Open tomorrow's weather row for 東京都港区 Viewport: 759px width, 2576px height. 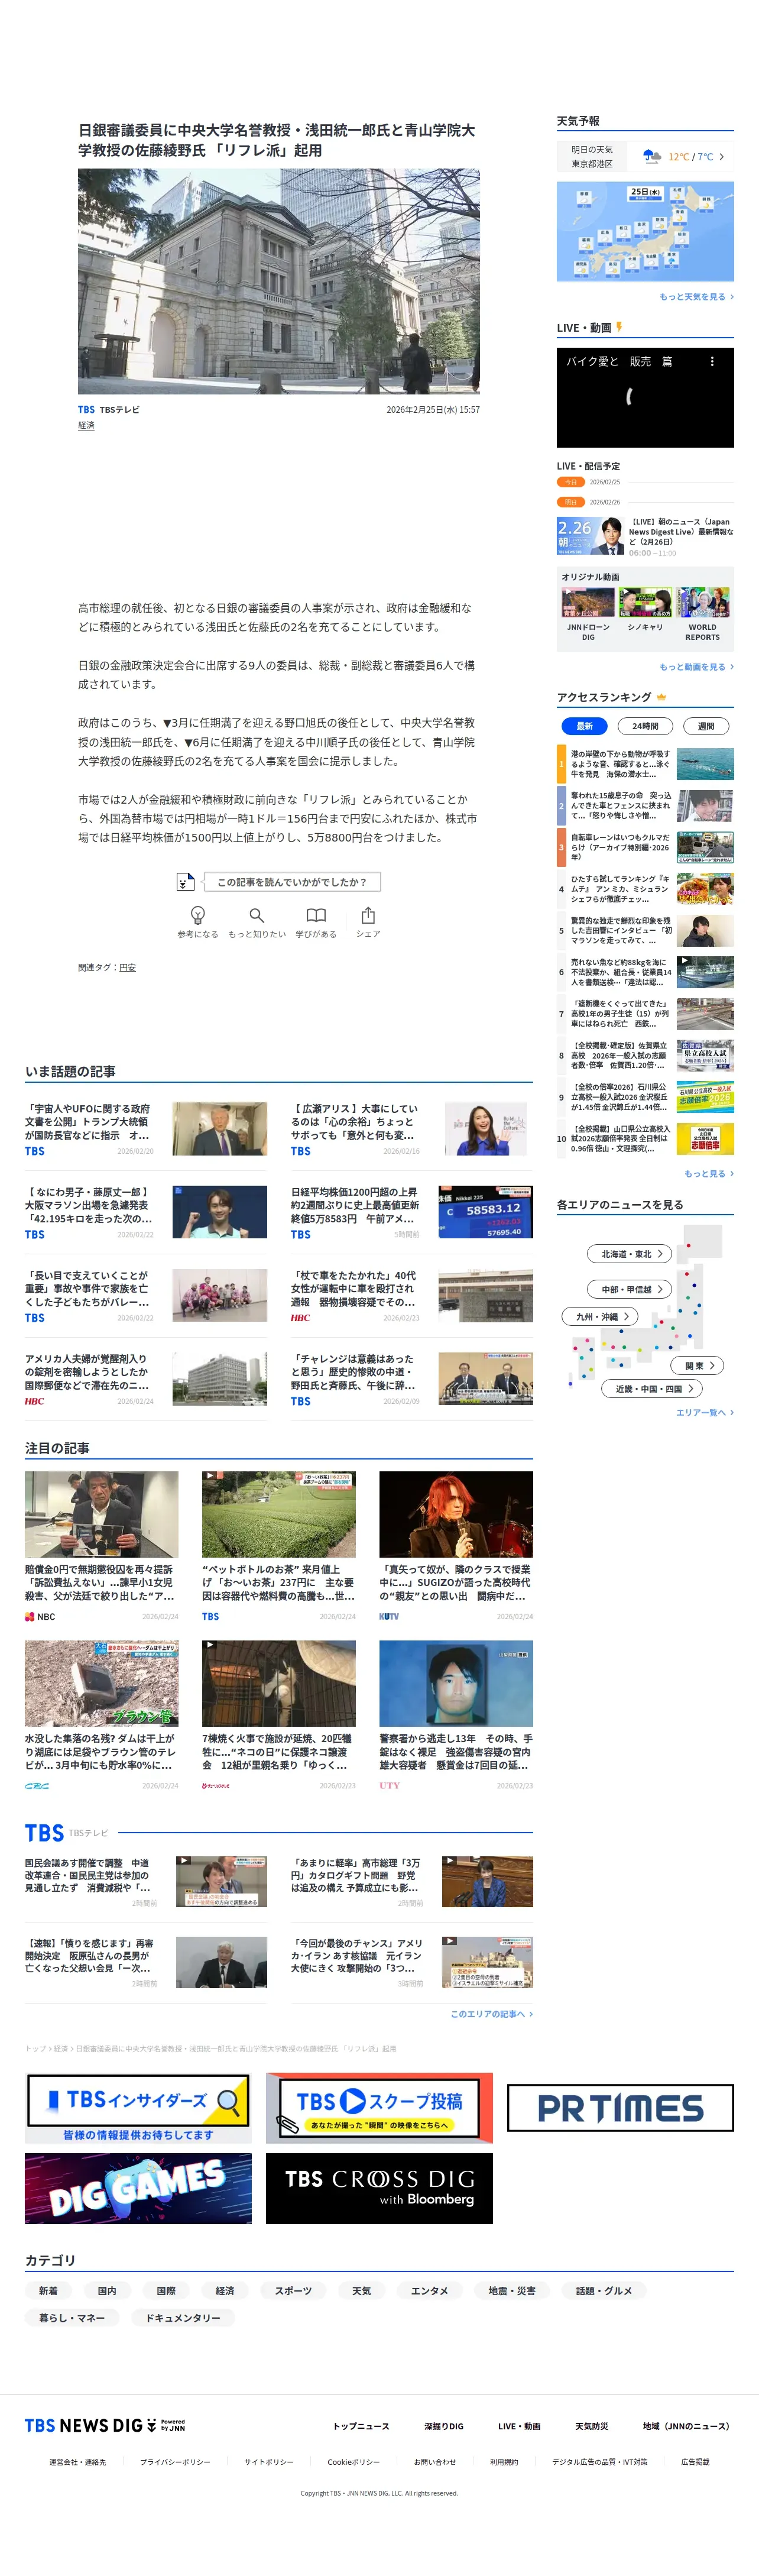tap(645, 157)
